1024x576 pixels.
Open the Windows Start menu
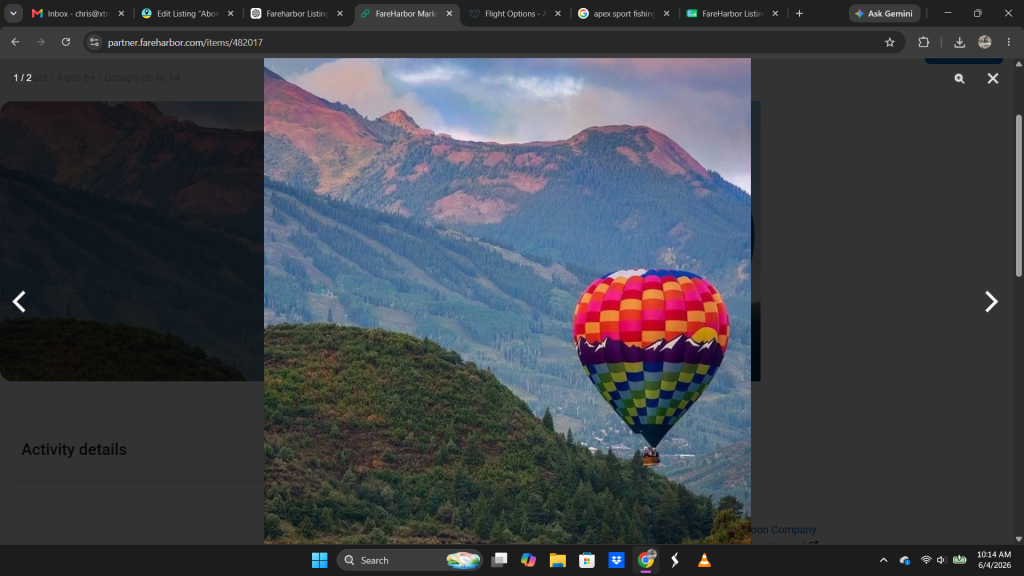tap(319, 560)
